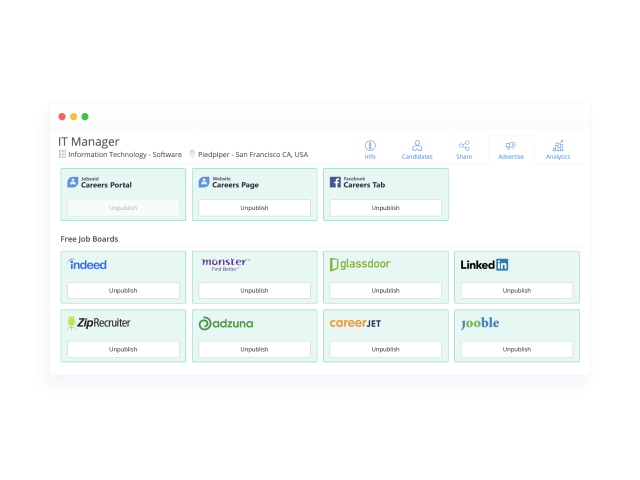Click the department building icon

[62, 154]
